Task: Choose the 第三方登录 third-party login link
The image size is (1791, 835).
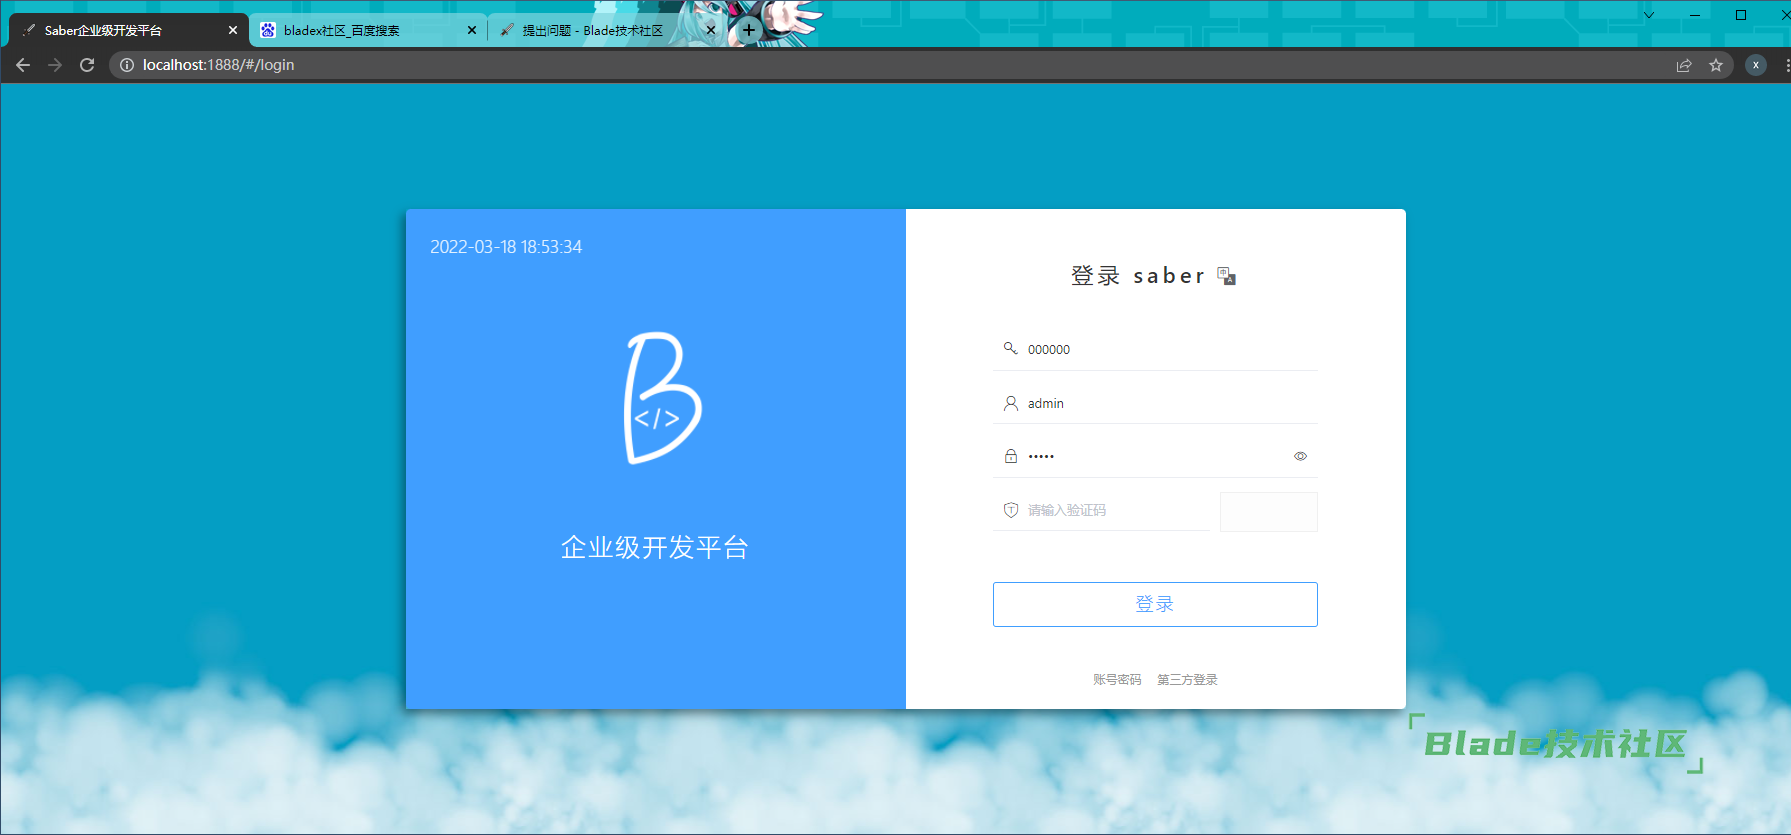Action: 1187,680
